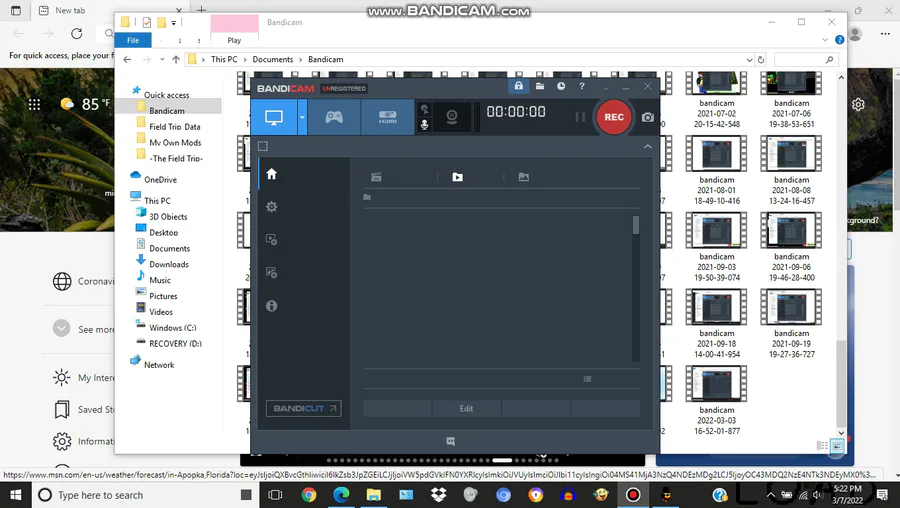This screenshot has height=508, width=900.
Task: Click the rectangle area selection icon
Action: click(x=263, y=146)
